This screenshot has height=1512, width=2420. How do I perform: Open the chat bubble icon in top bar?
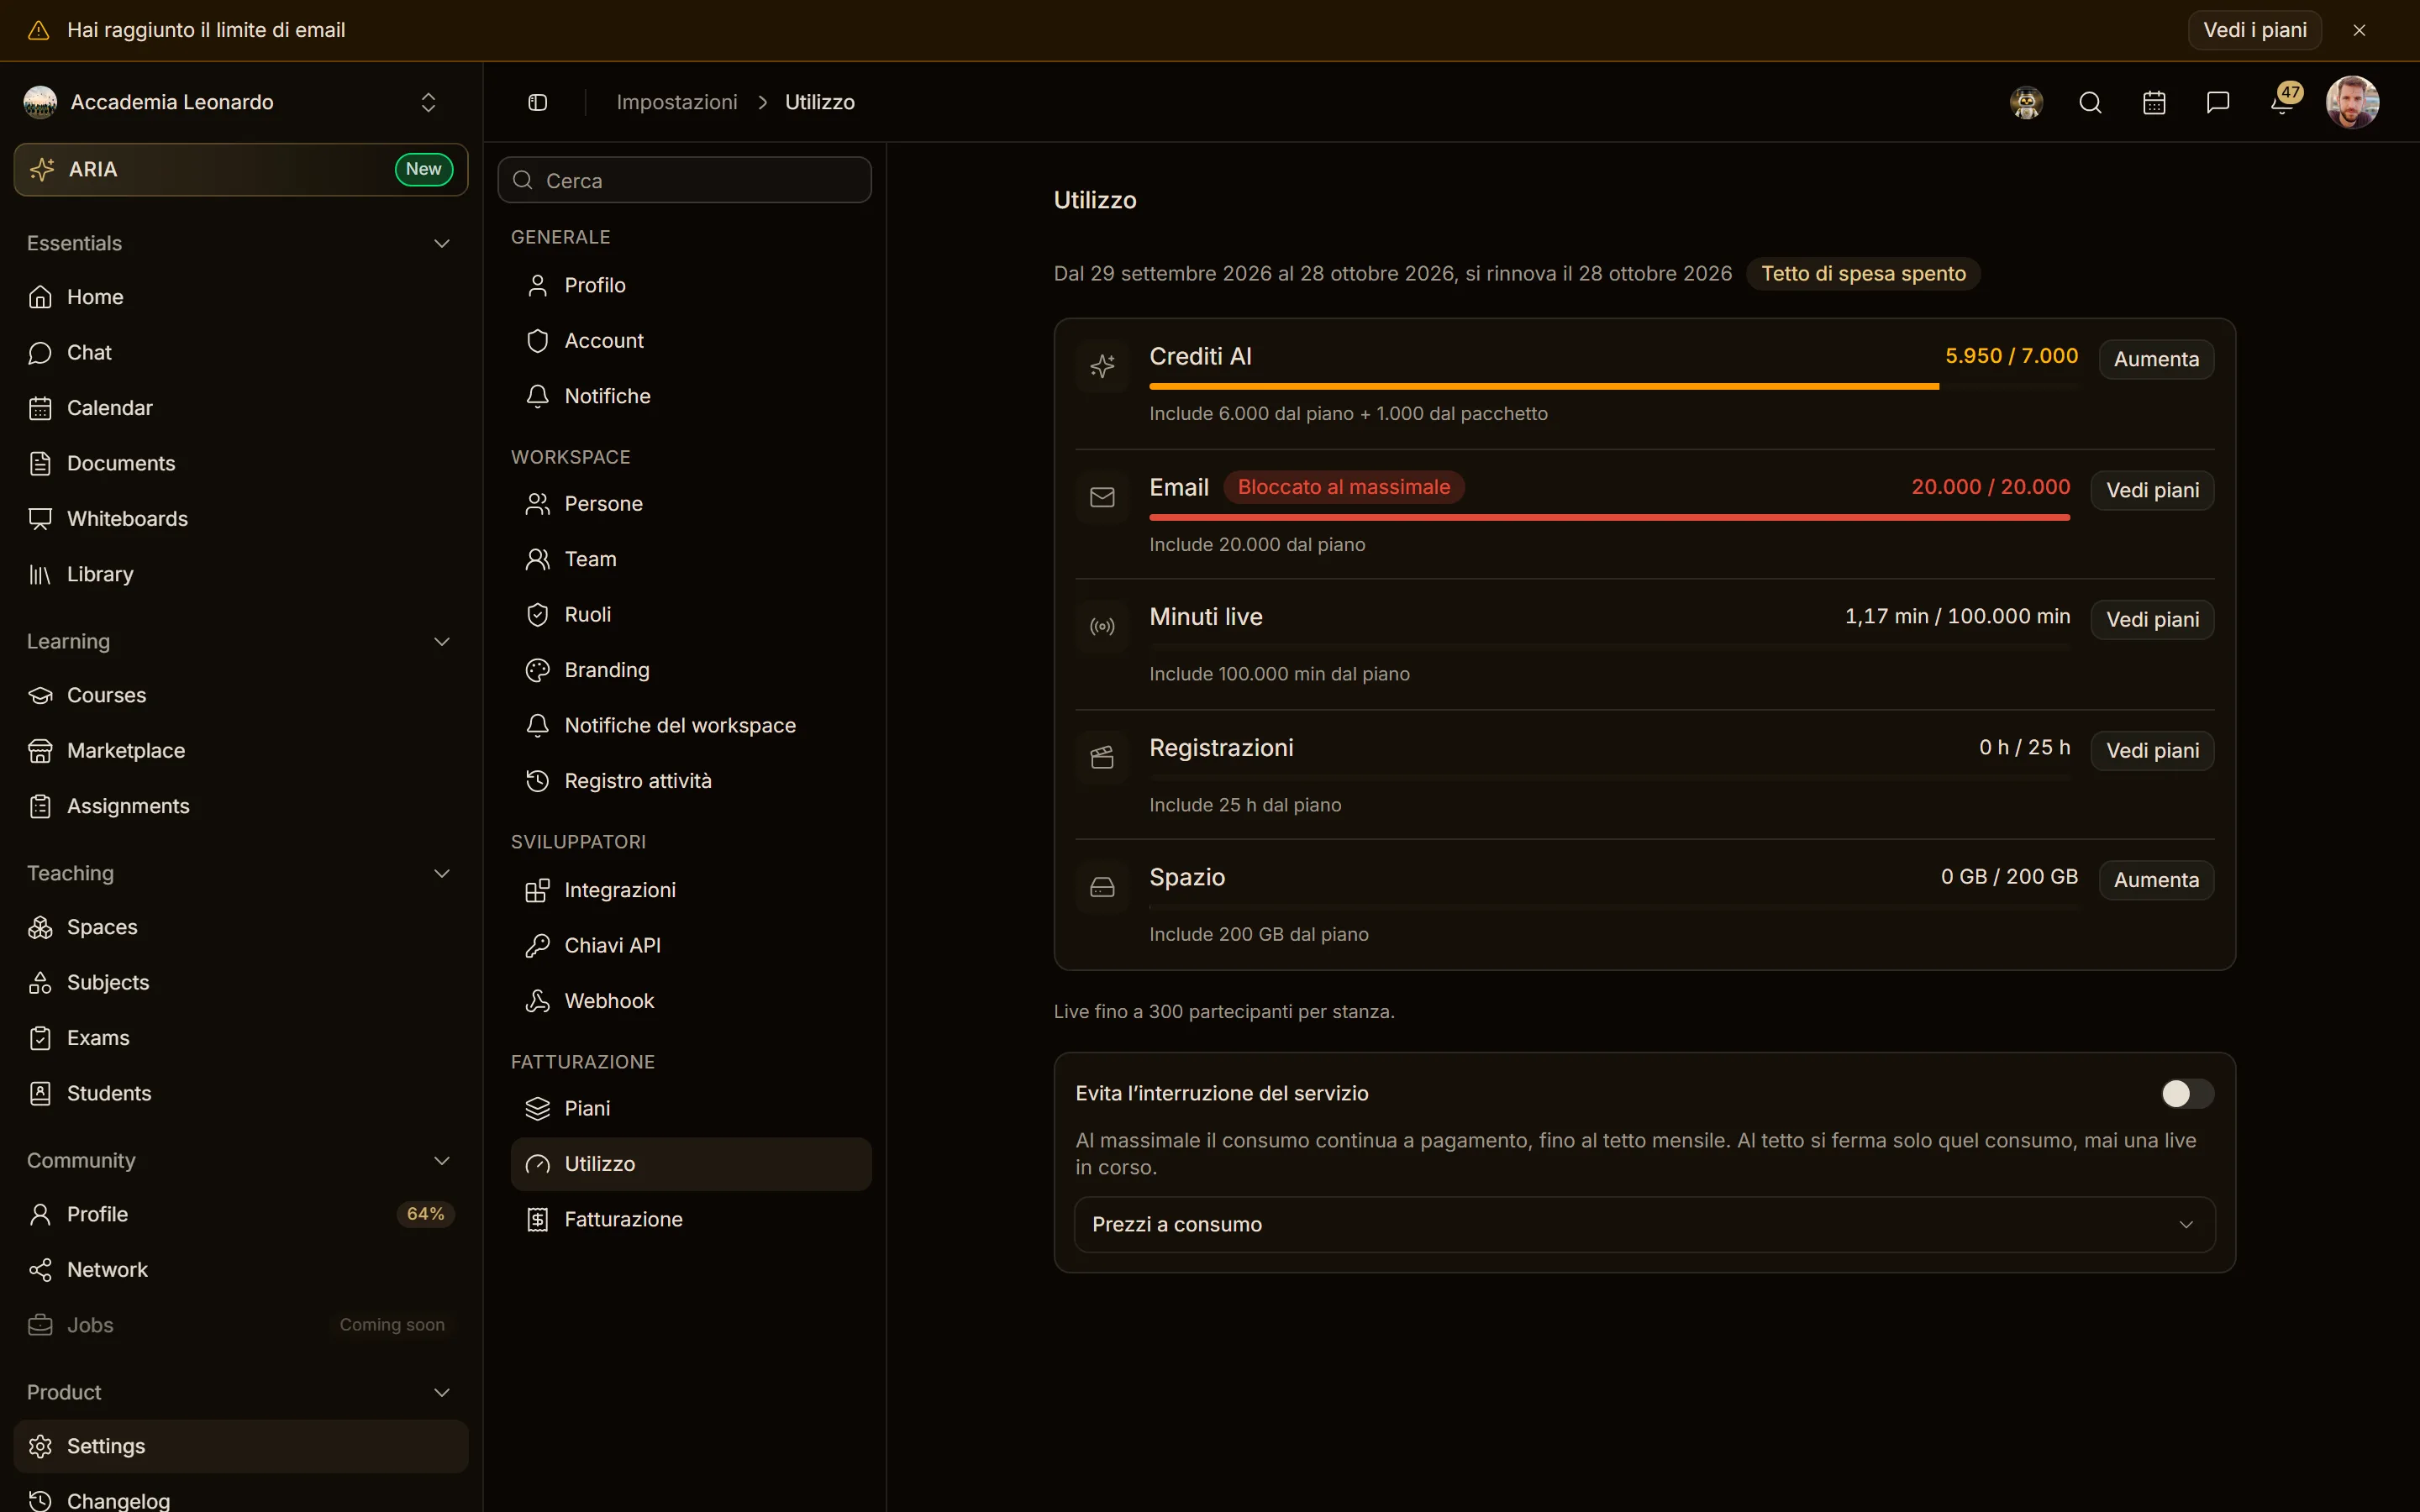[2218, 102]
